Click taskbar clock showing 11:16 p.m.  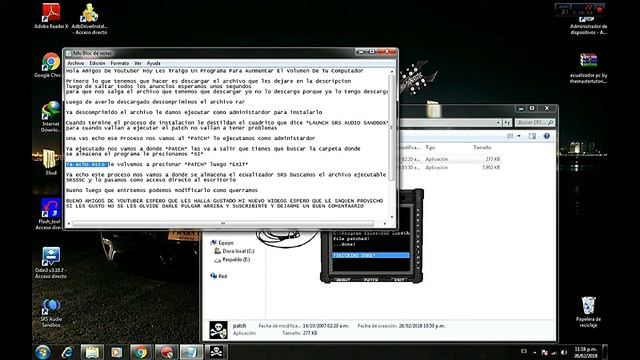585,352
